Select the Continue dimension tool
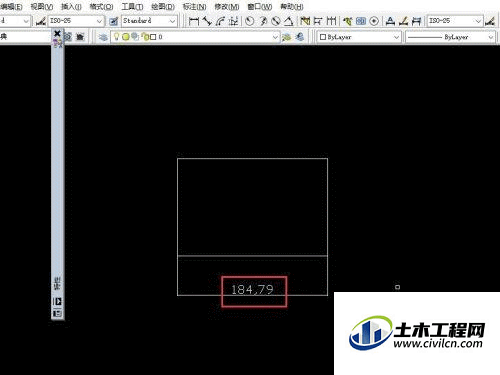This screenshot has height=375, width=500. coord(331,21)
